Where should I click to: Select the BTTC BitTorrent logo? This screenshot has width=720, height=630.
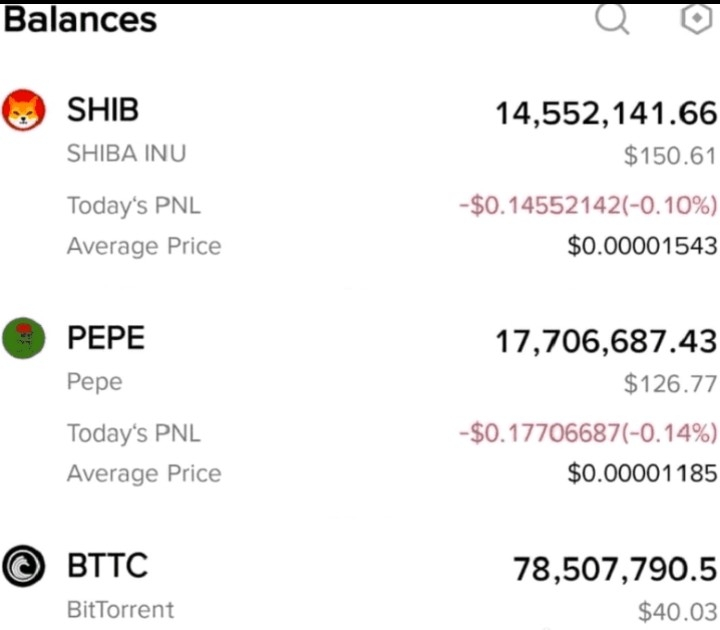click(x=24, y=566)
